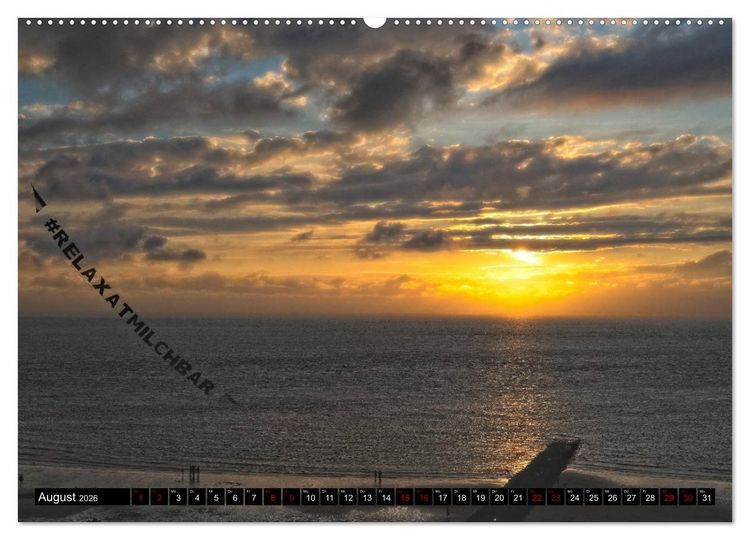The height and width of the screenshot is (540, 750).
Task: Select day 27 in the date strip
Action: 631,497
